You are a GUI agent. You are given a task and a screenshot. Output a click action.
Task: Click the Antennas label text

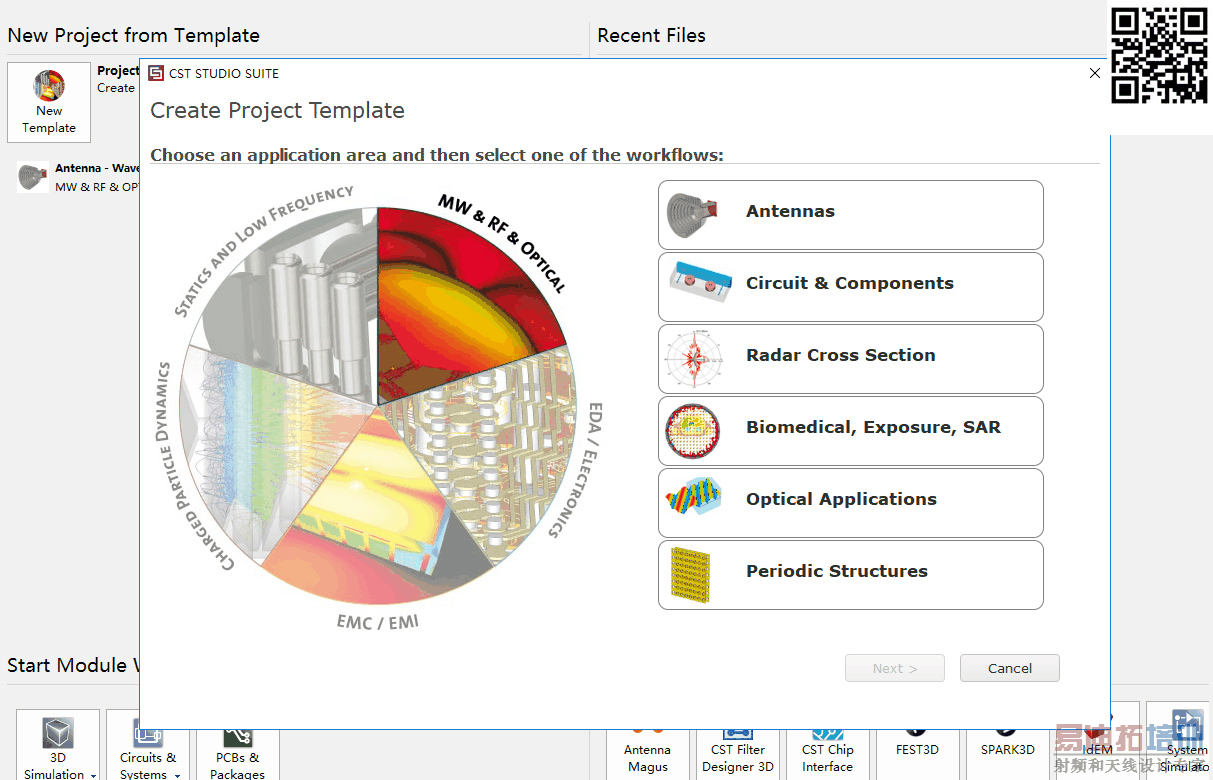tap(790, 212)
